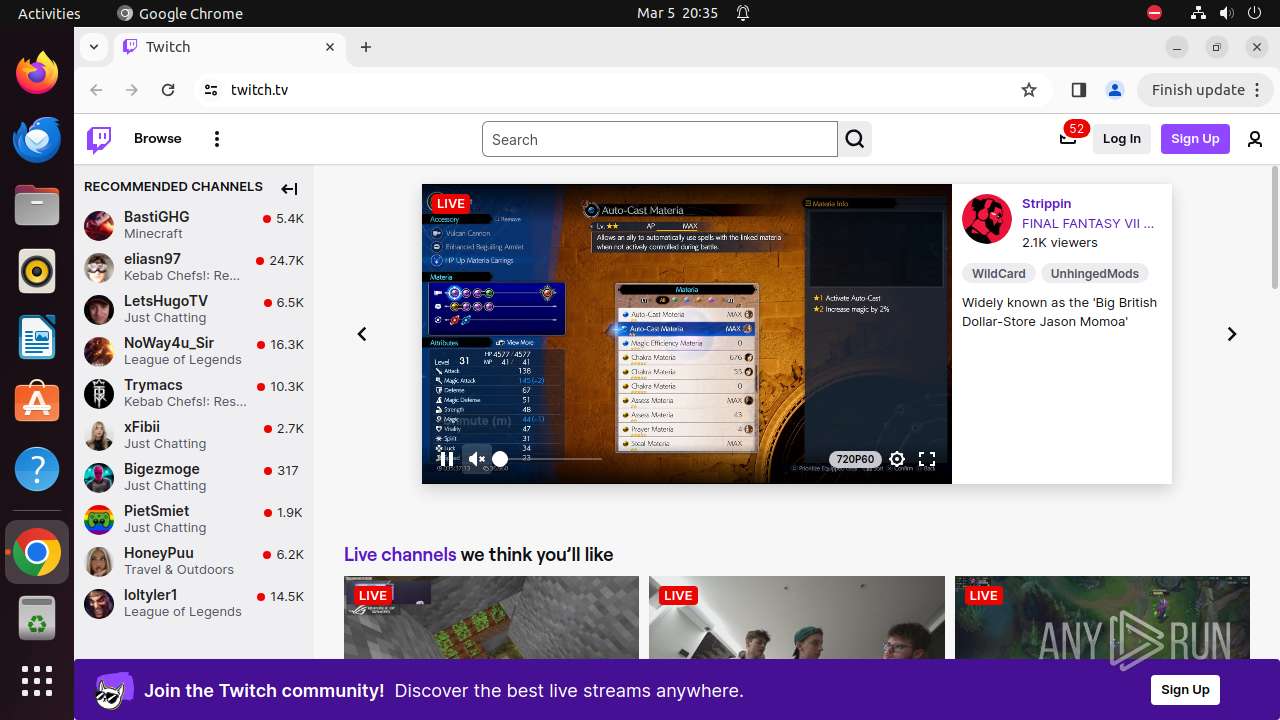Screen dimensions: 1280x720
Task: Open the player settings gear
Action: (x=897, y=459)
